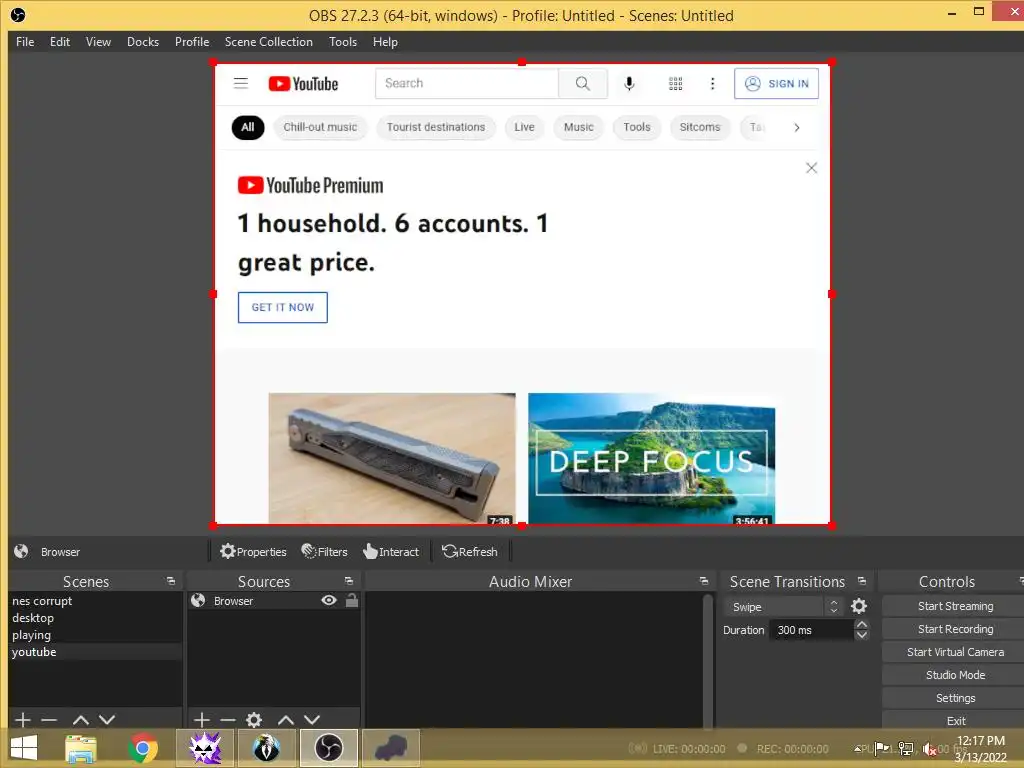This screenshot has height=768, width=1024.
Task: Click Start Recording
Action: (x=955, y=629)
